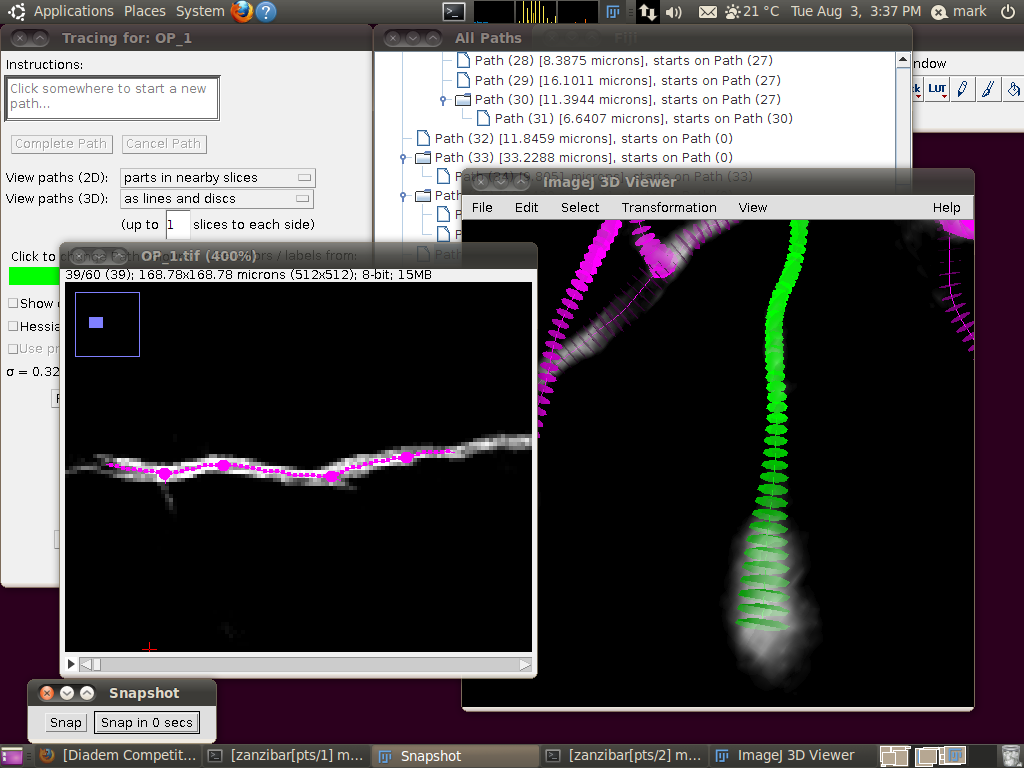Click the Fiji tray icon in top panel
Viewport: 1024px width, 768px height.
(613, 12)
